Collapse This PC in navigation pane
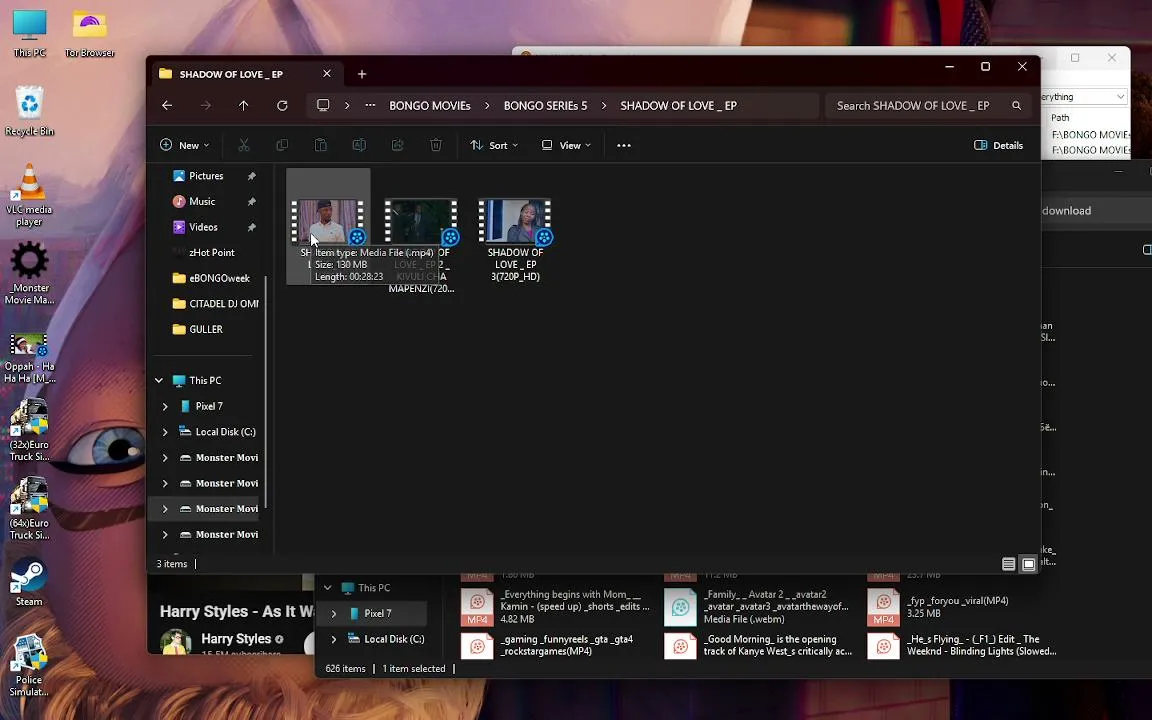This screenshot has height=720, width=1152. click(x=159, y=381)
